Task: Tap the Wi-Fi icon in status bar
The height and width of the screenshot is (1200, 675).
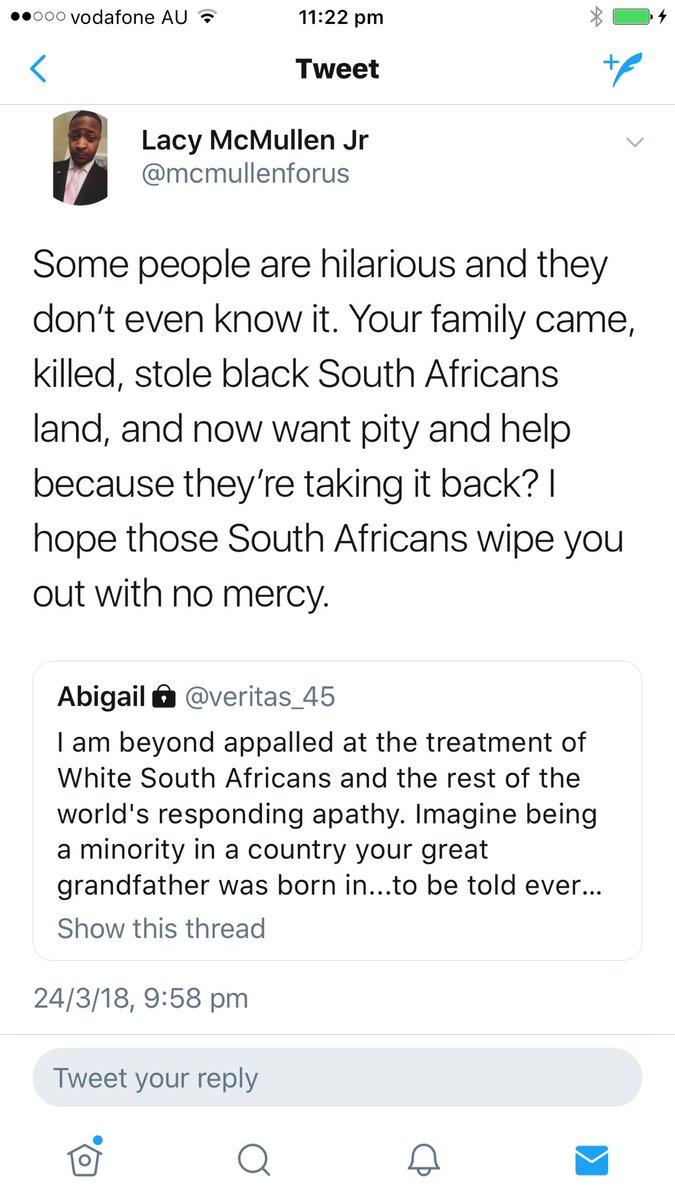Action: [x=208, y=17]
